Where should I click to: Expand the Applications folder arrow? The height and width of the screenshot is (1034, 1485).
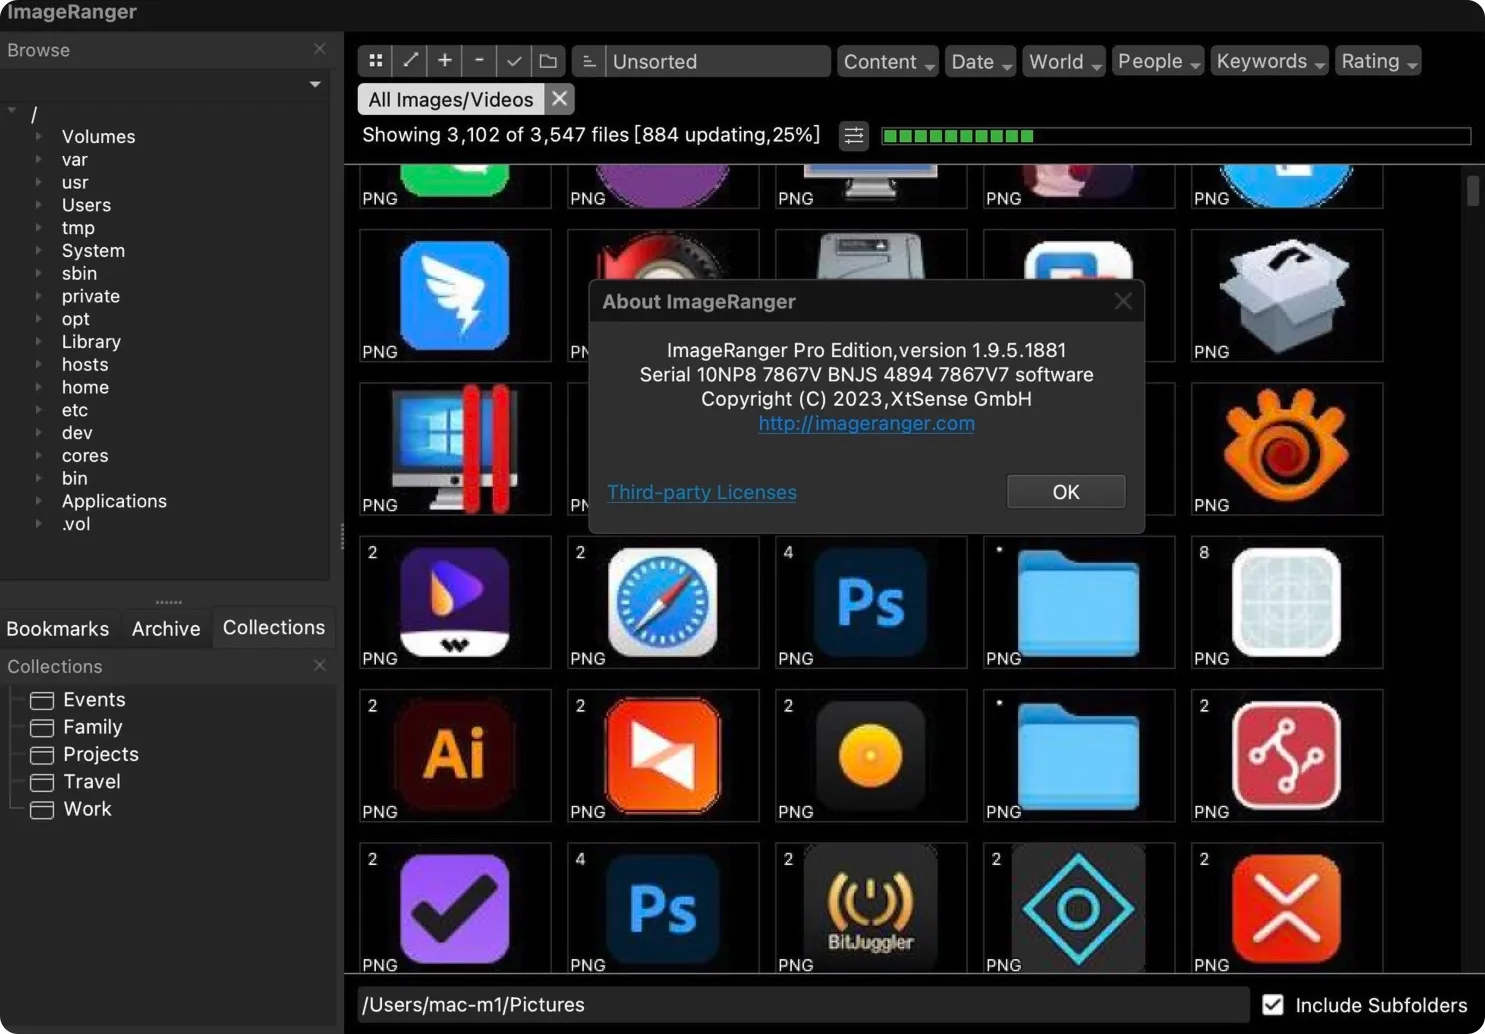(38, 500)
